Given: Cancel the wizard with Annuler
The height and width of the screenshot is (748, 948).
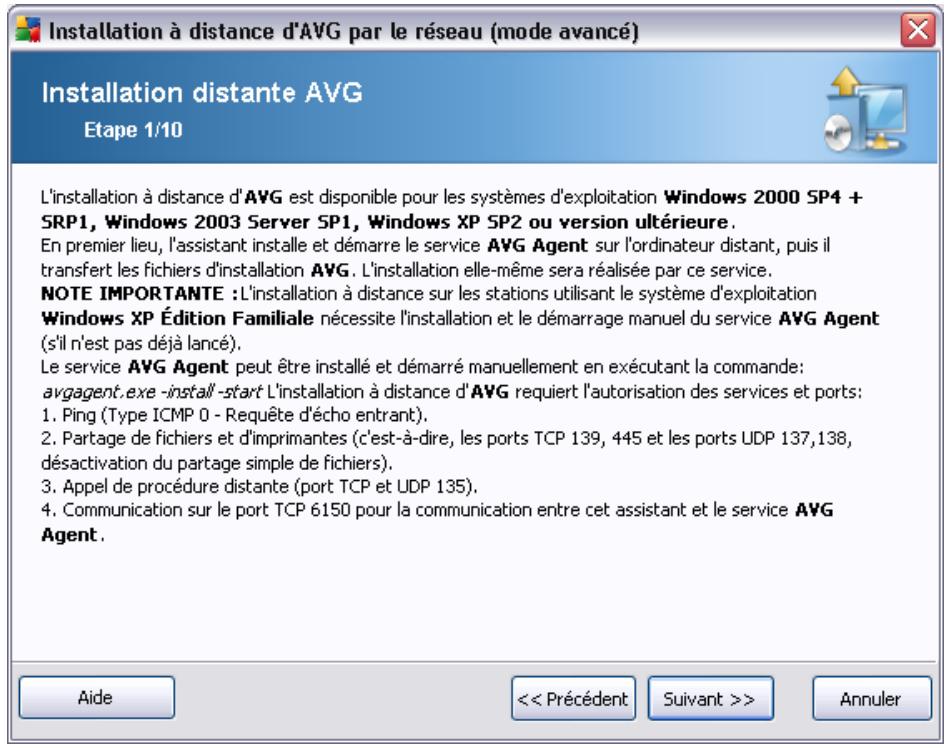Looking at the screenshot, I should [x=871, y=698].
